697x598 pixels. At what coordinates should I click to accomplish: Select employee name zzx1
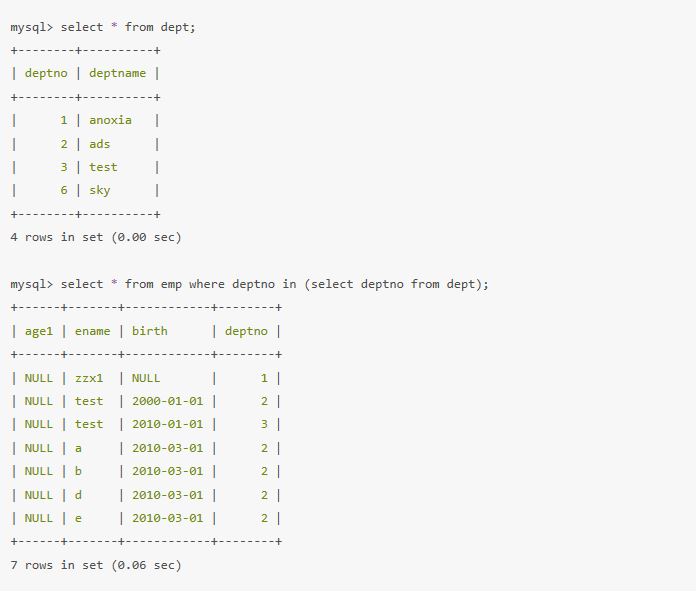pos(89,378)
